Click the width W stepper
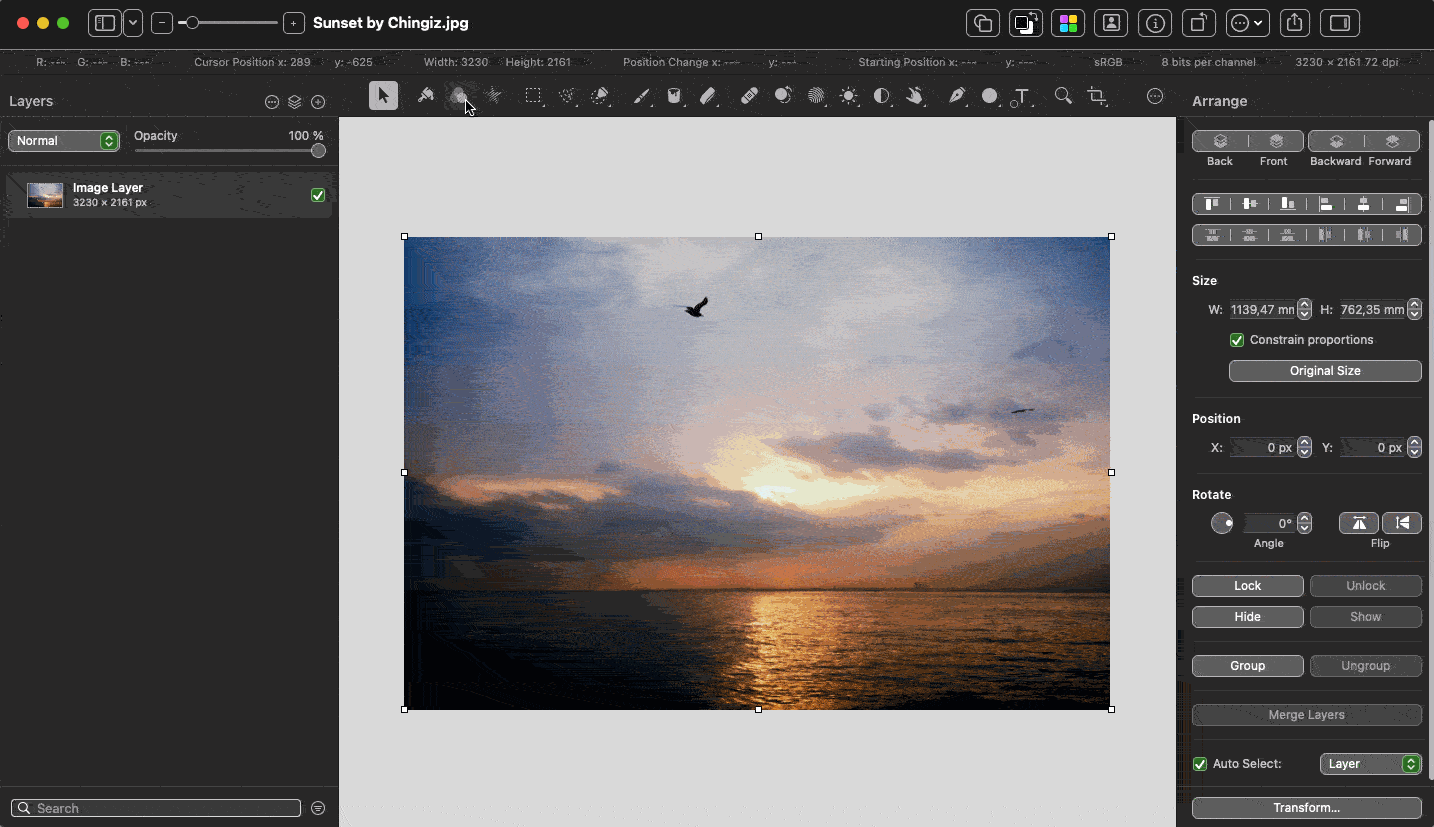The image size is (1434, 827). click(1304, 310)
